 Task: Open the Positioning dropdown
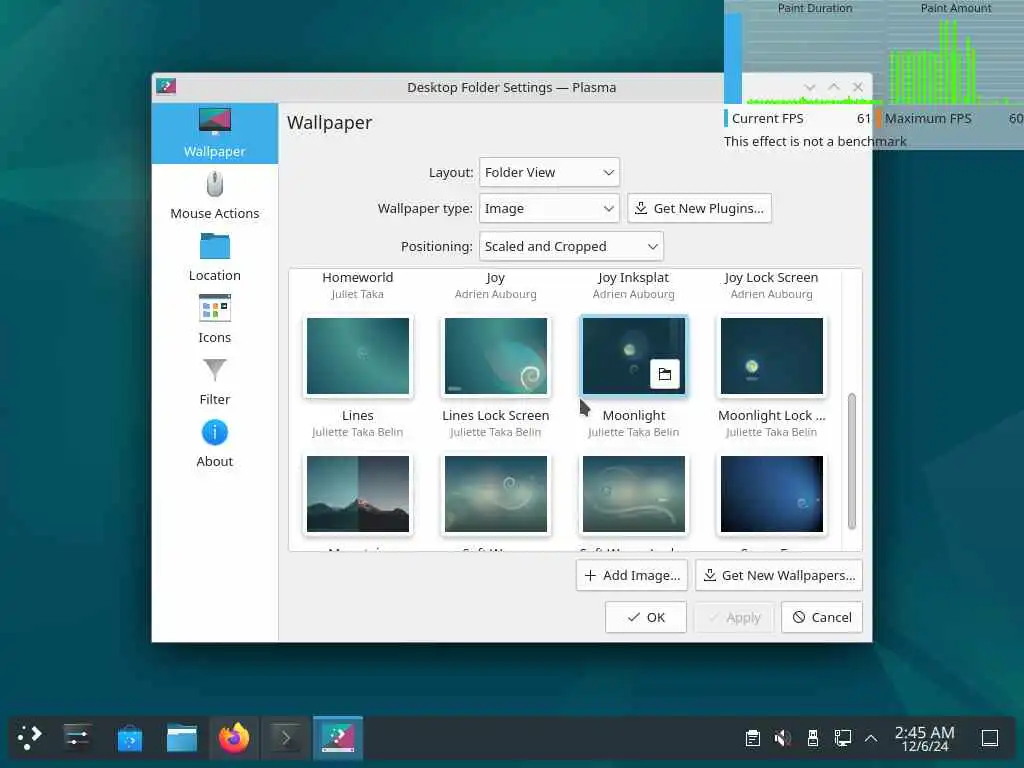point(571,246)
